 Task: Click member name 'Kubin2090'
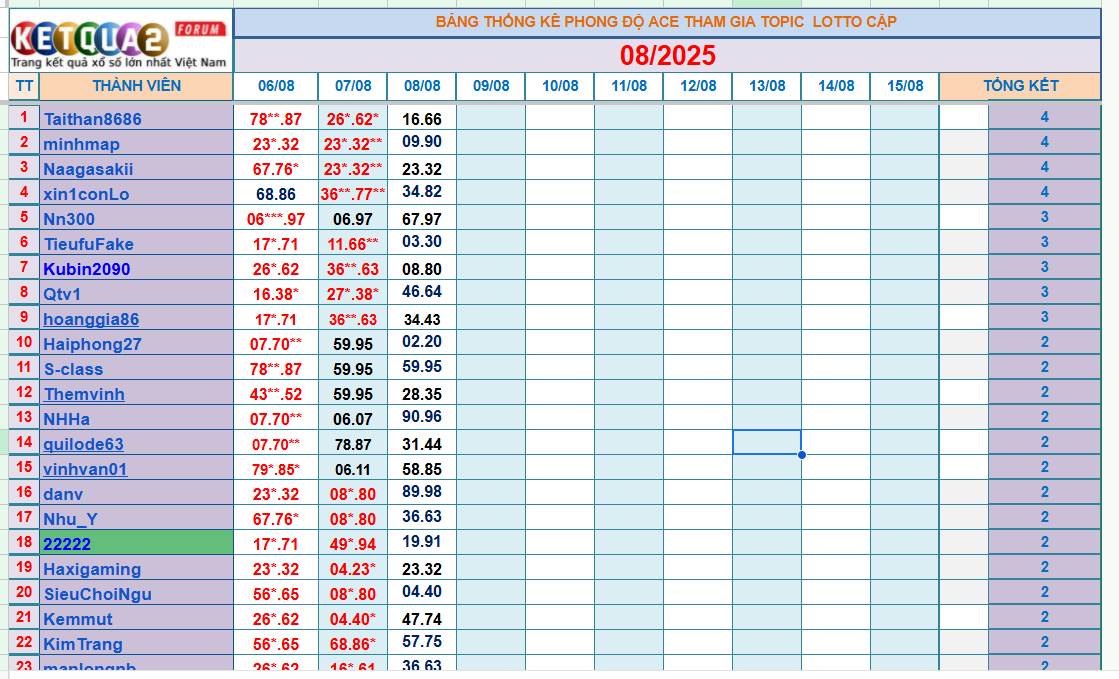pyautogui.click(x=86, y=269)
